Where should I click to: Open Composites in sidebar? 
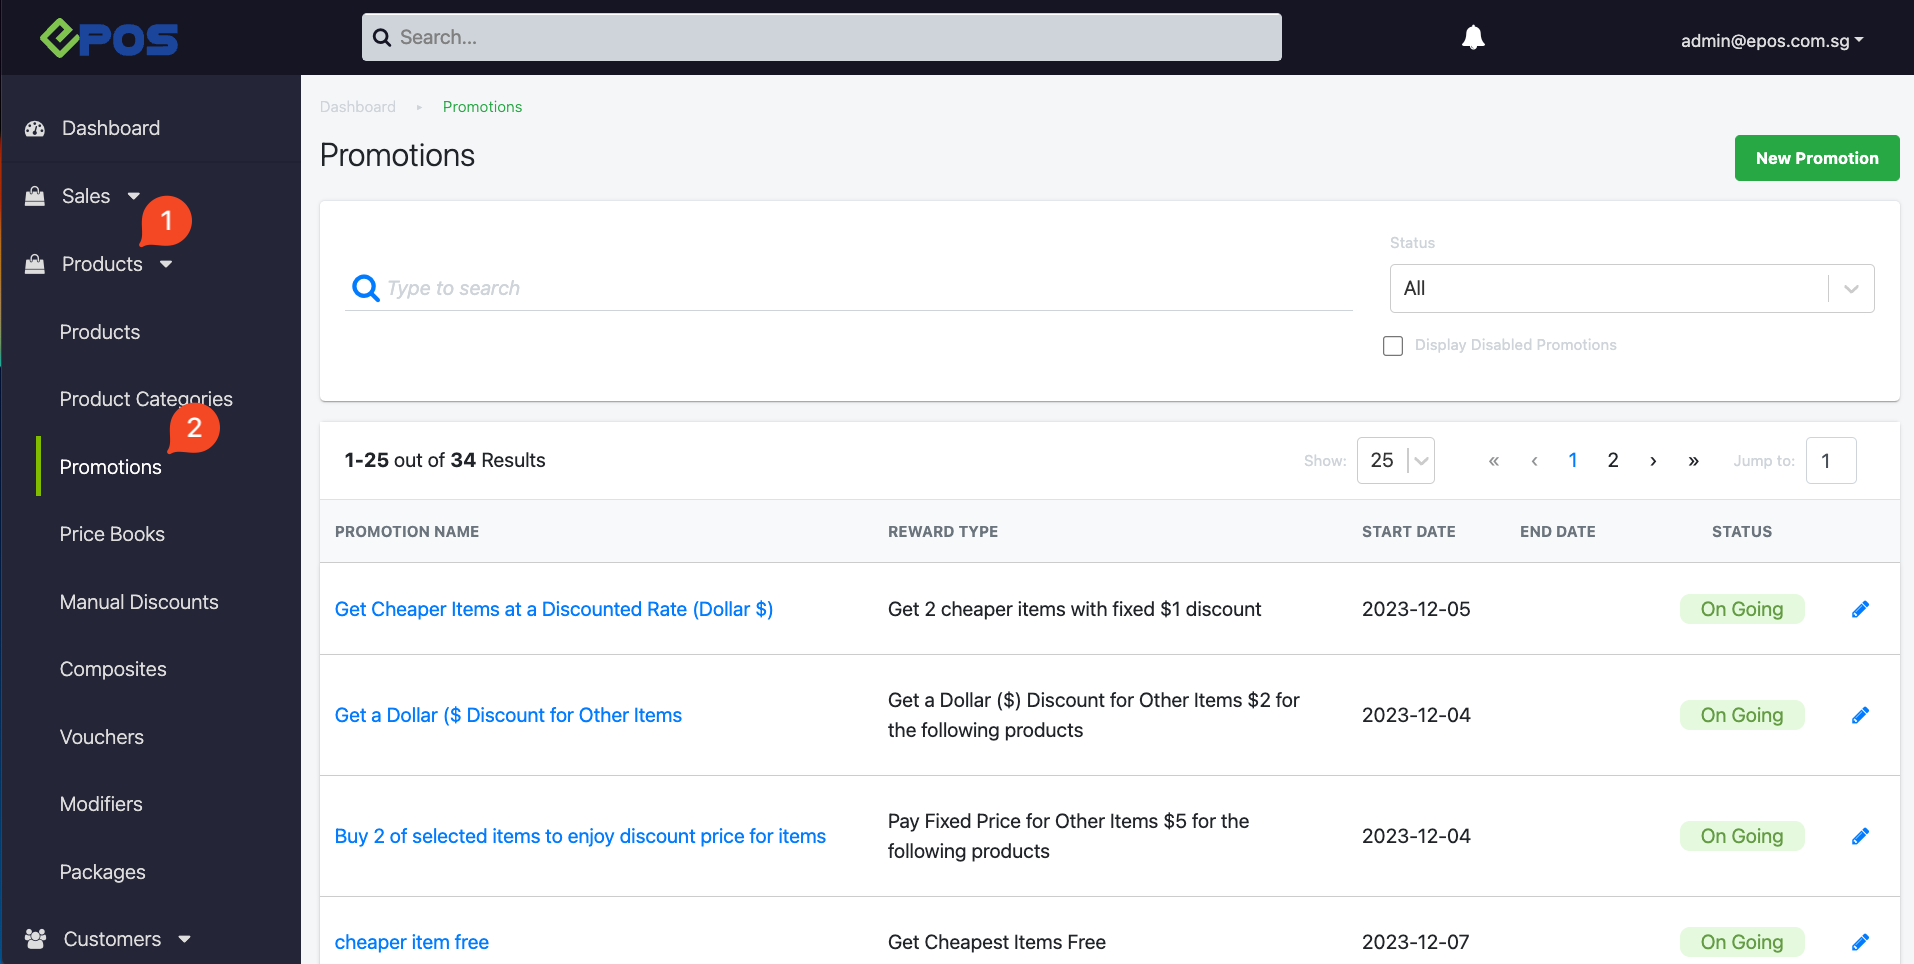pos(113,669)
